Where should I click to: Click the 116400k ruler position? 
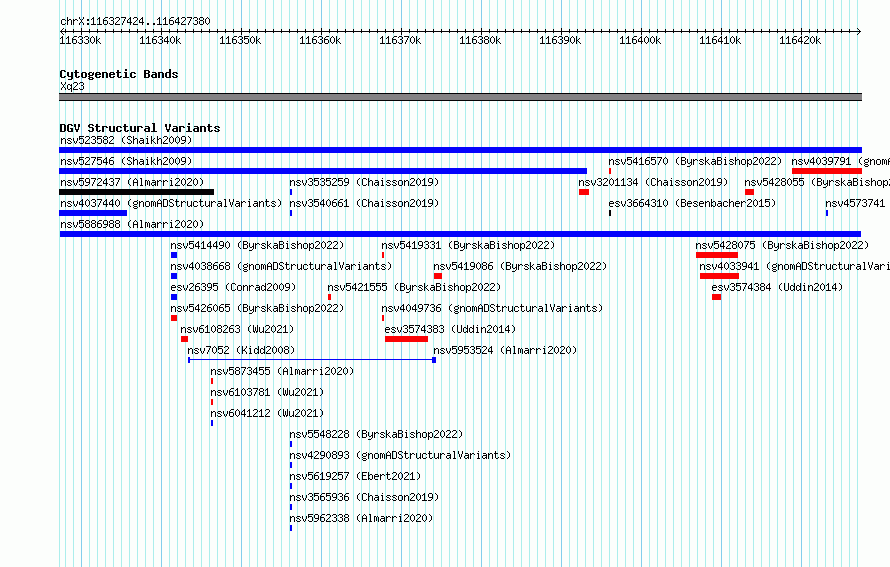pos(640,40)
